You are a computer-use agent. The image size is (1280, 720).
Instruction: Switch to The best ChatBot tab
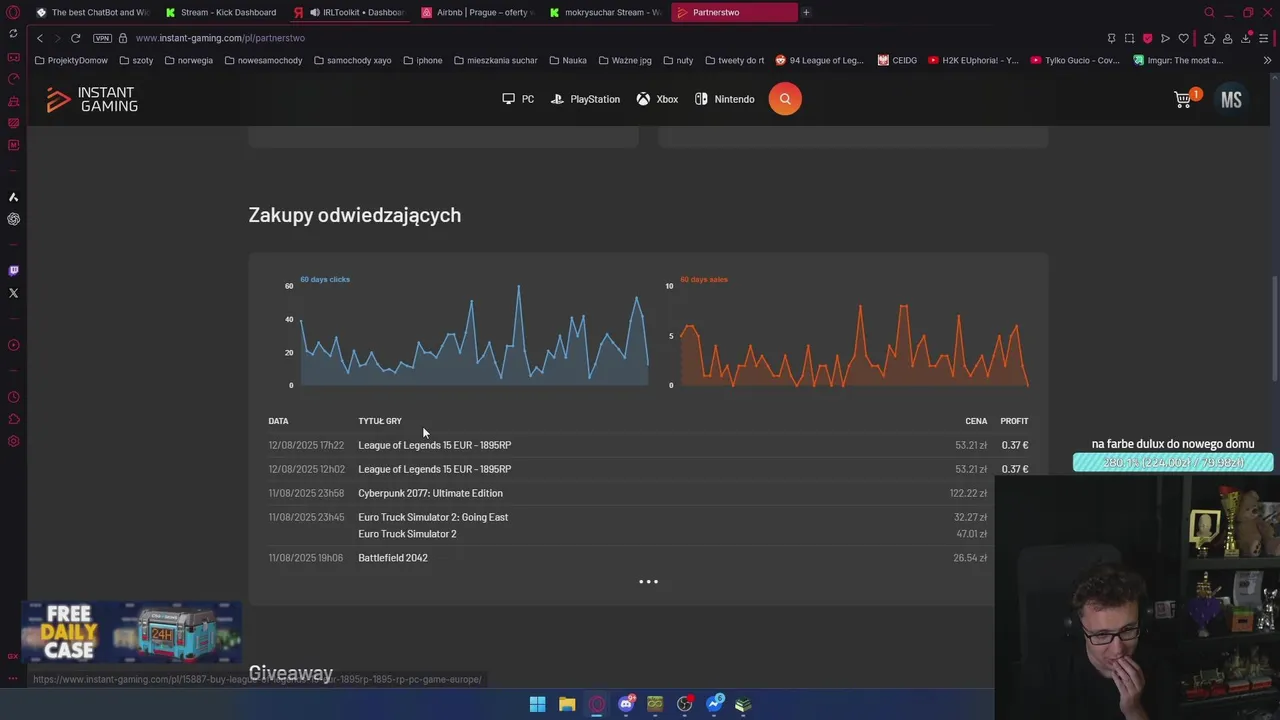pyautogui.click(x=92, y=12)
